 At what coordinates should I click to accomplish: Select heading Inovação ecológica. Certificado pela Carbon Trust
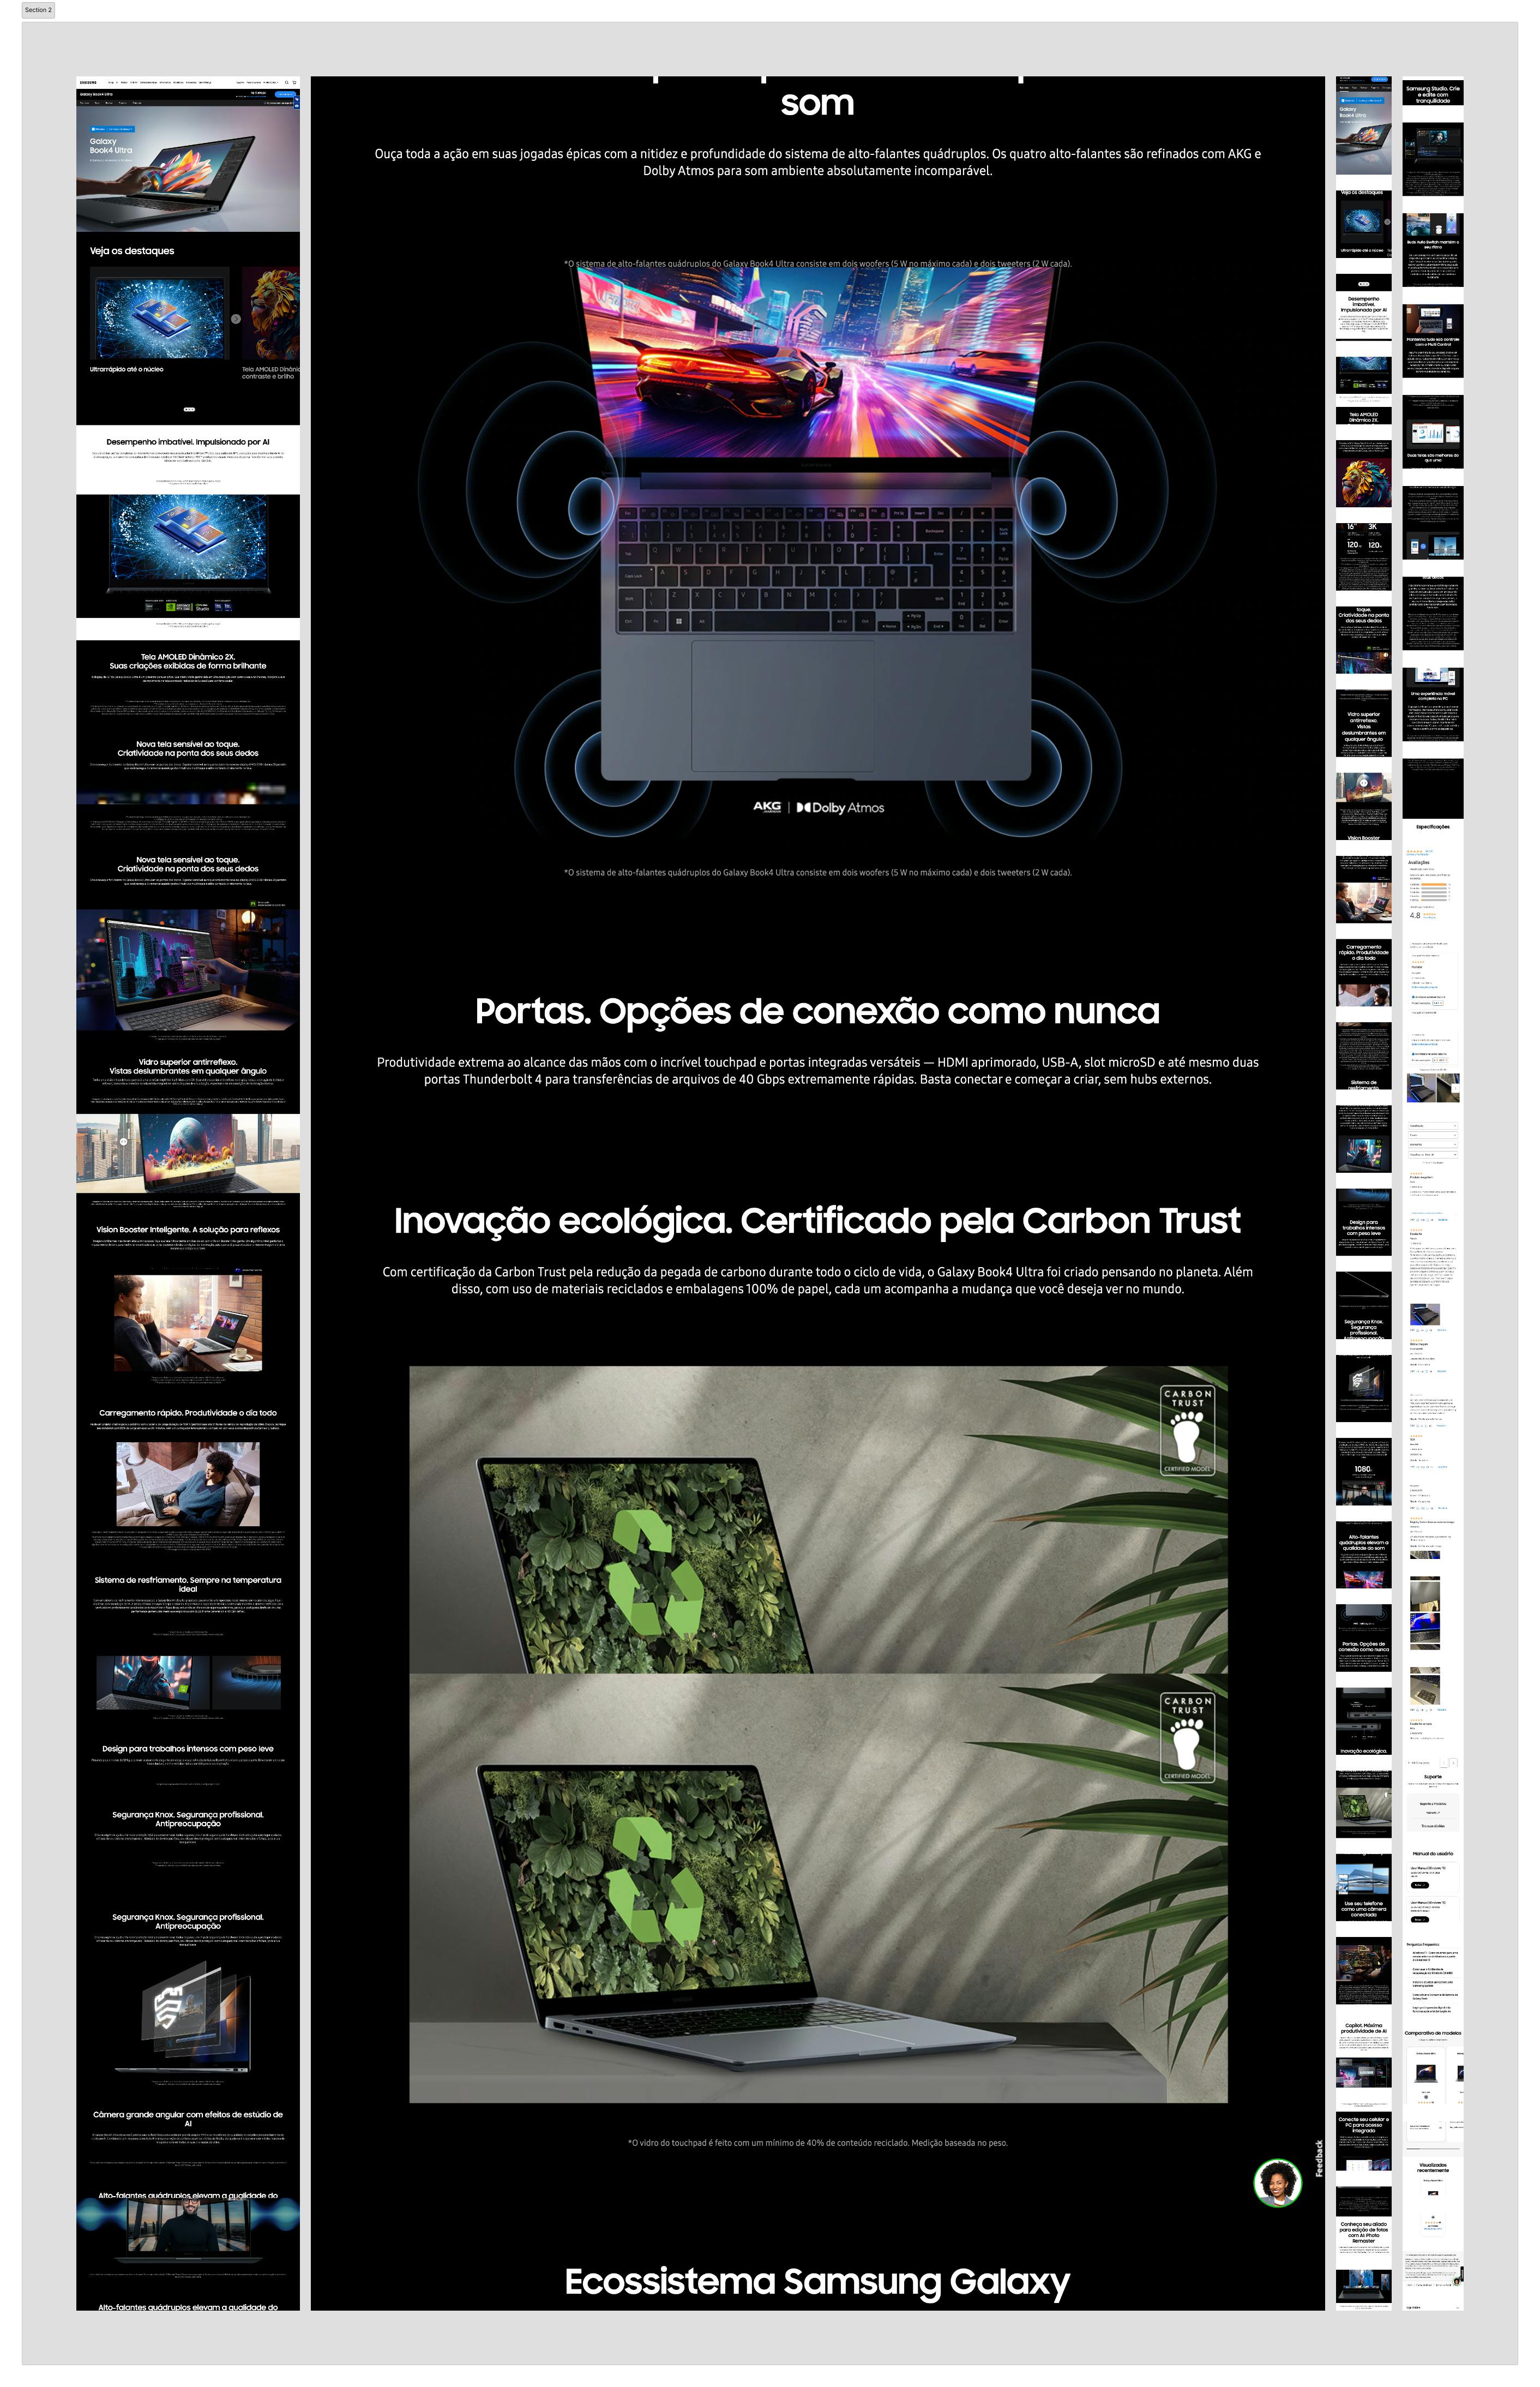click(x=817, y=1221)
